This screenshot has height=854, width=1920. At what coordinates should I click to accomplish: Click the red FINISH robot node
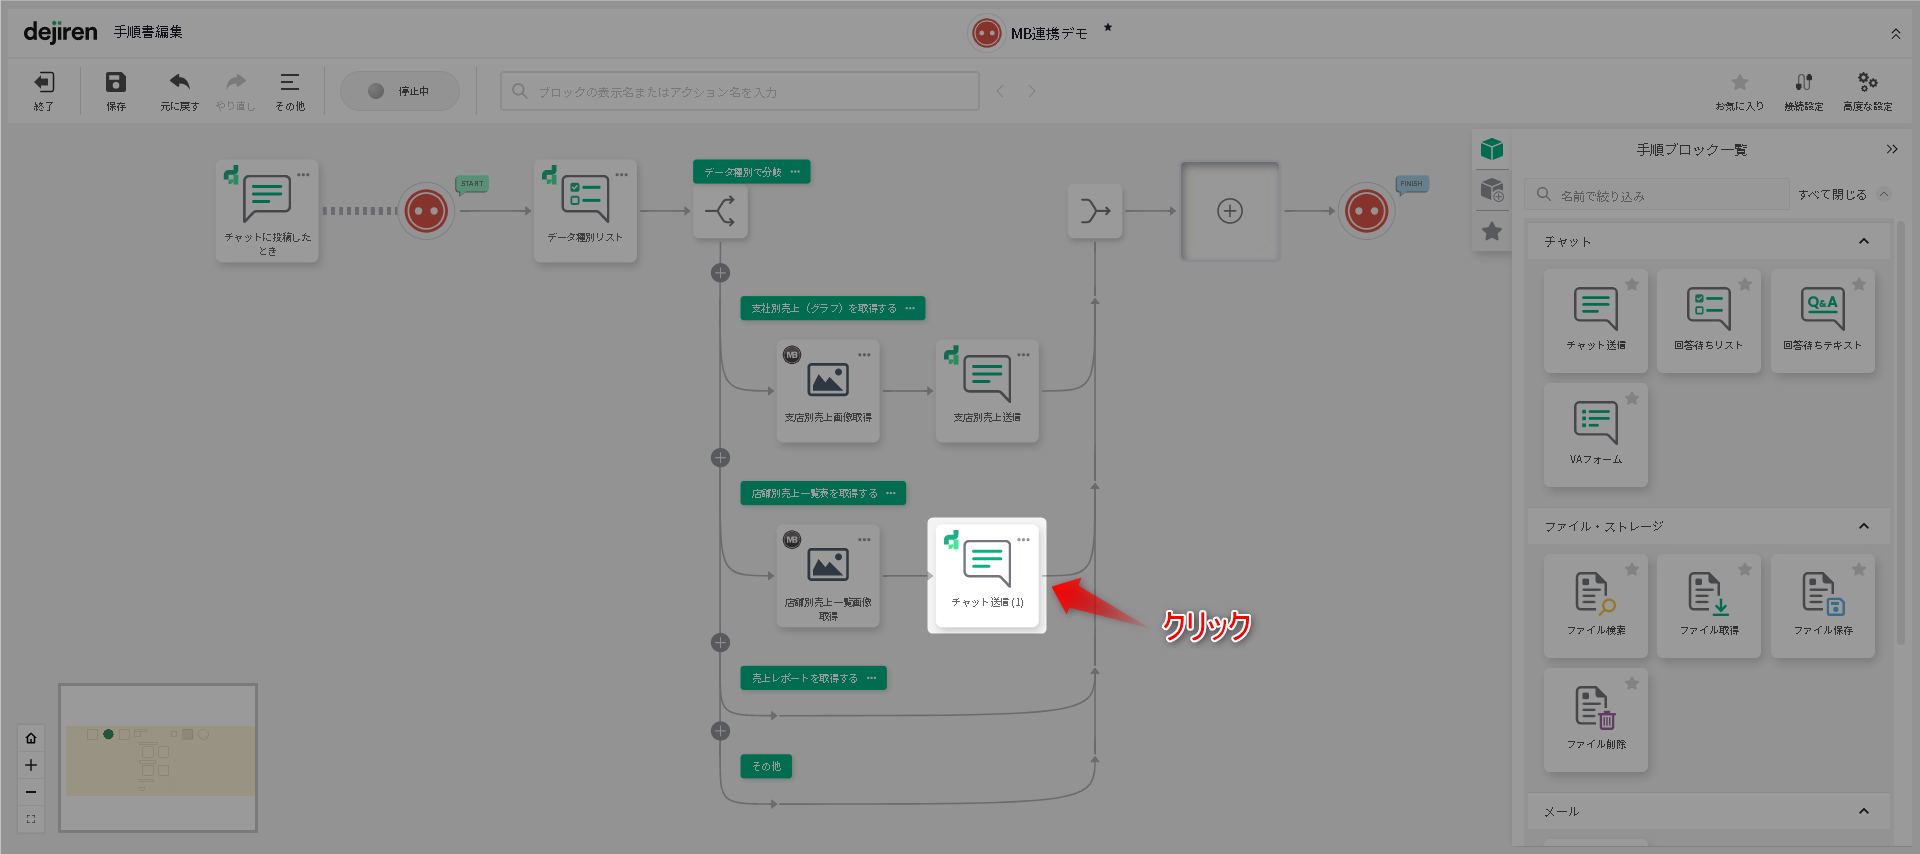click(x=1367, y=211)
